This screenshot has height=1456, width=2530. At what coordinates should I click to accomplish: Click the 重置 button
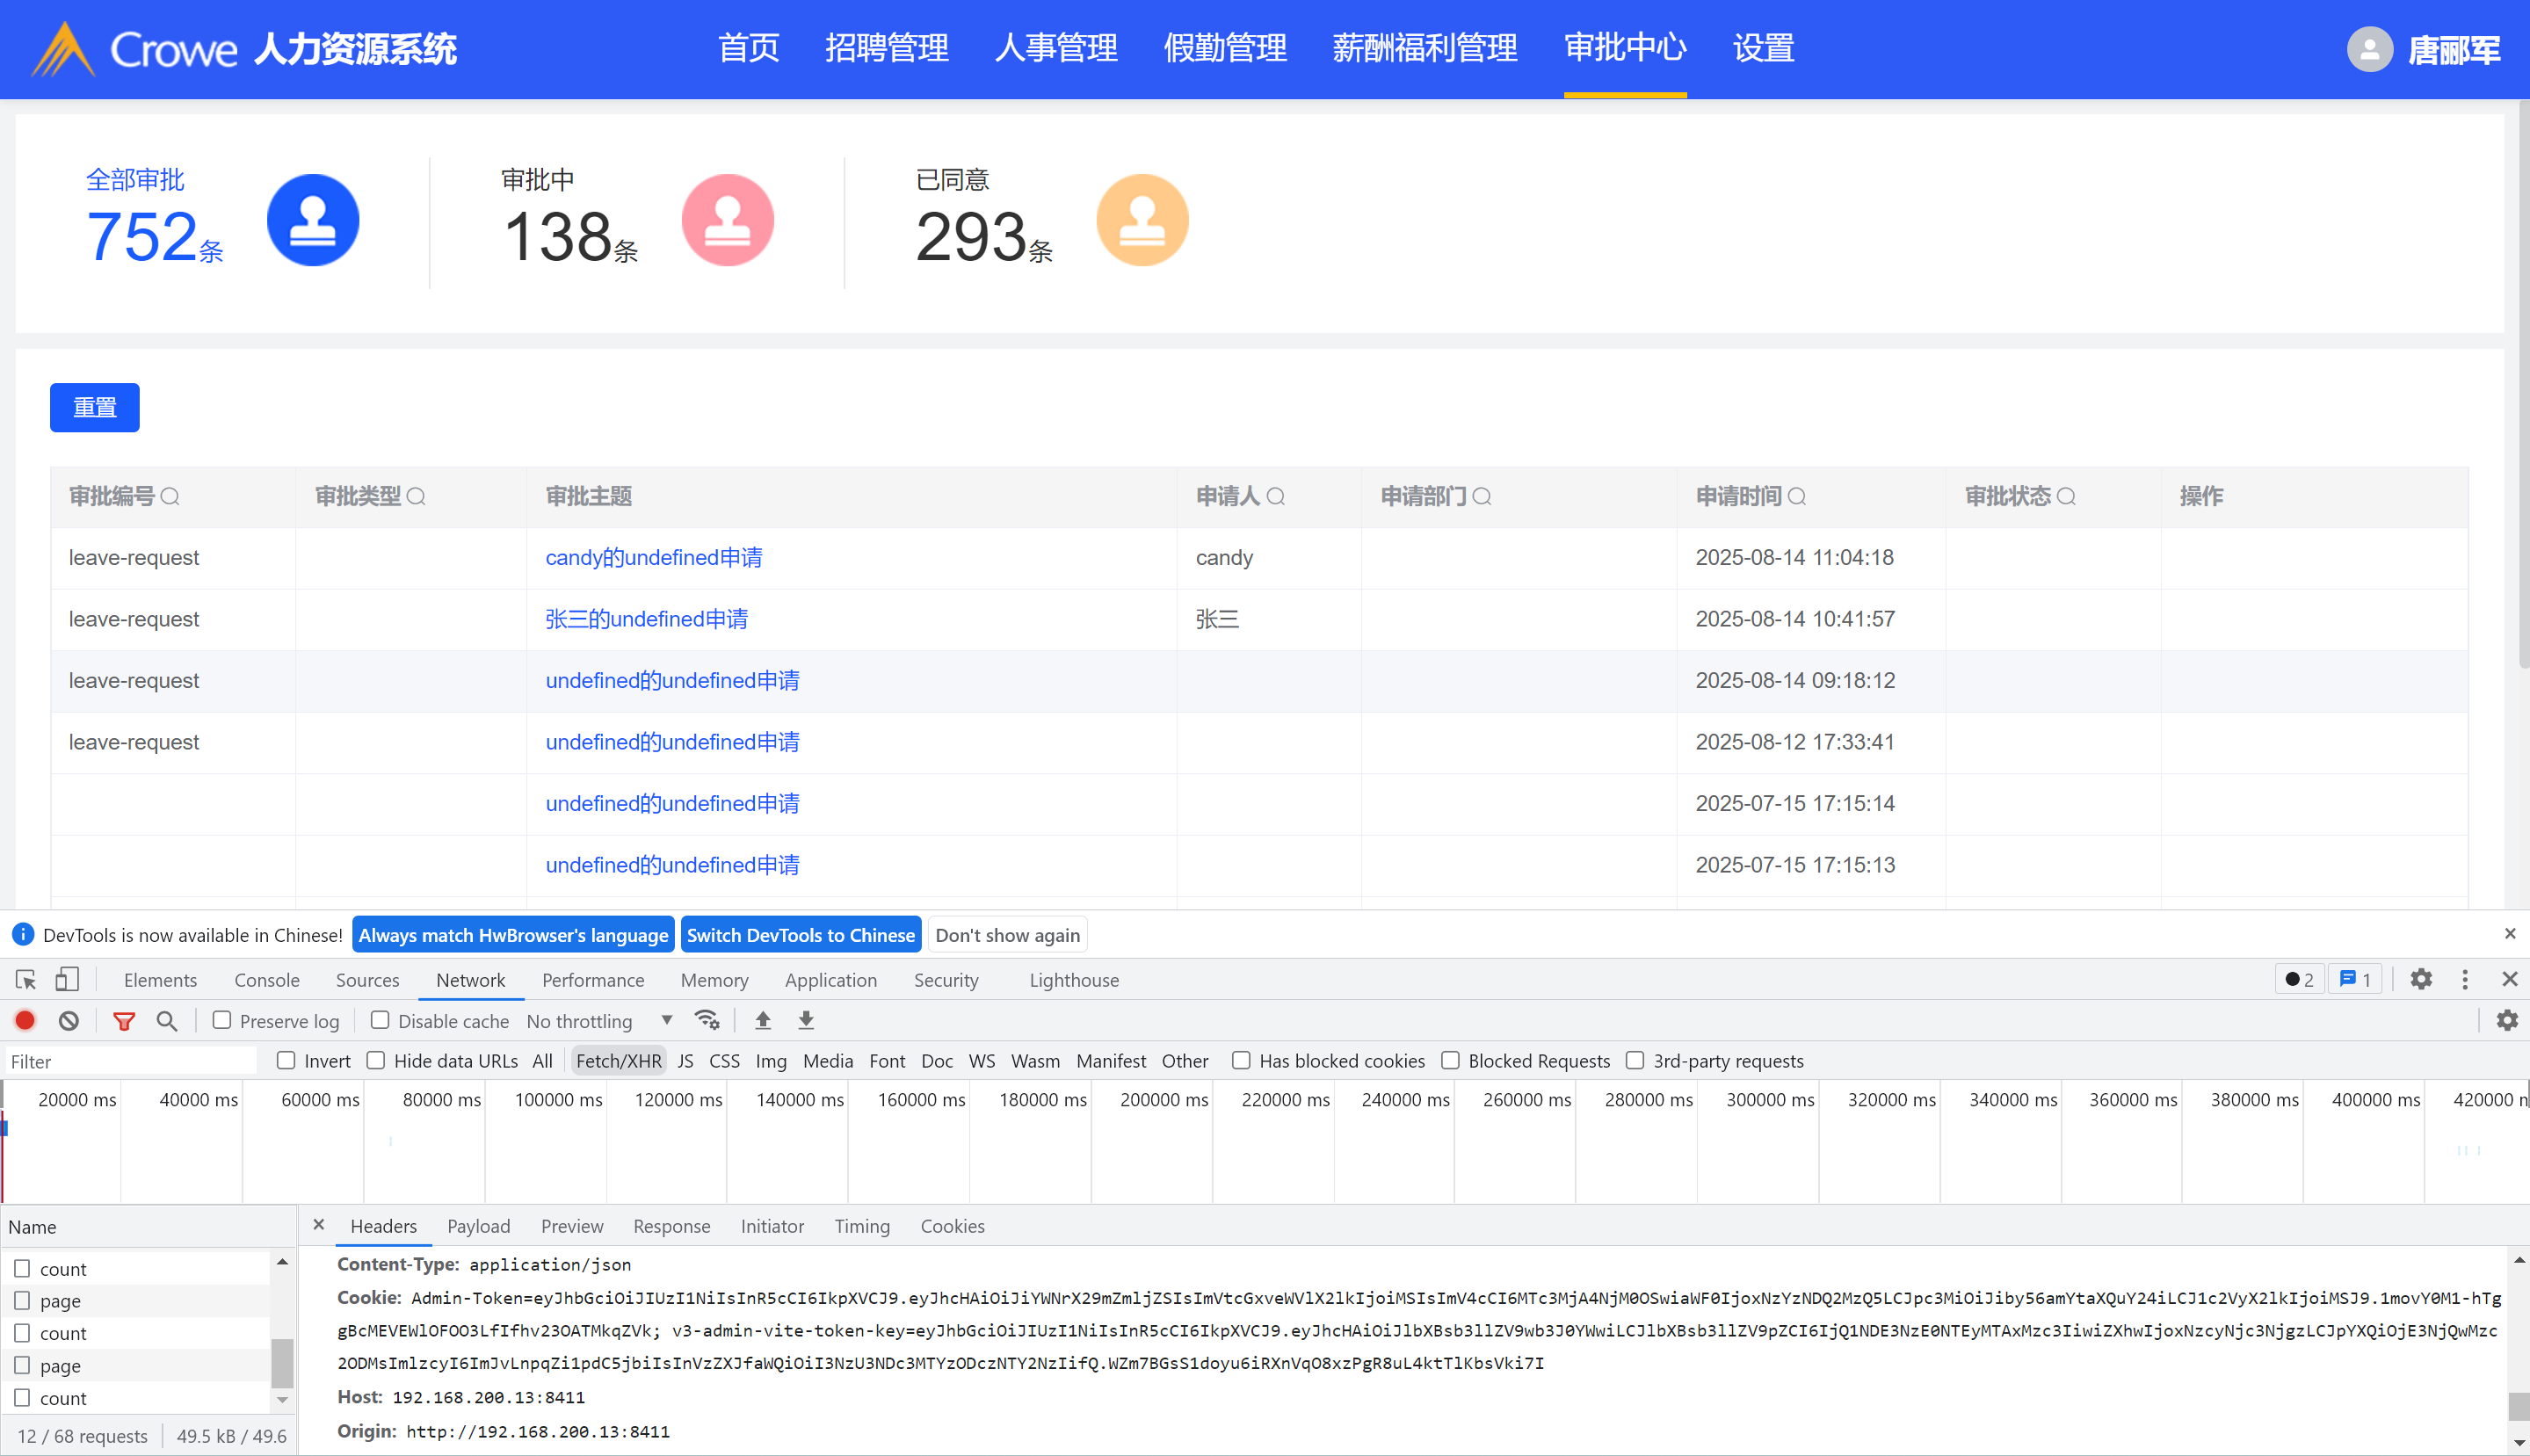(95, 407)
